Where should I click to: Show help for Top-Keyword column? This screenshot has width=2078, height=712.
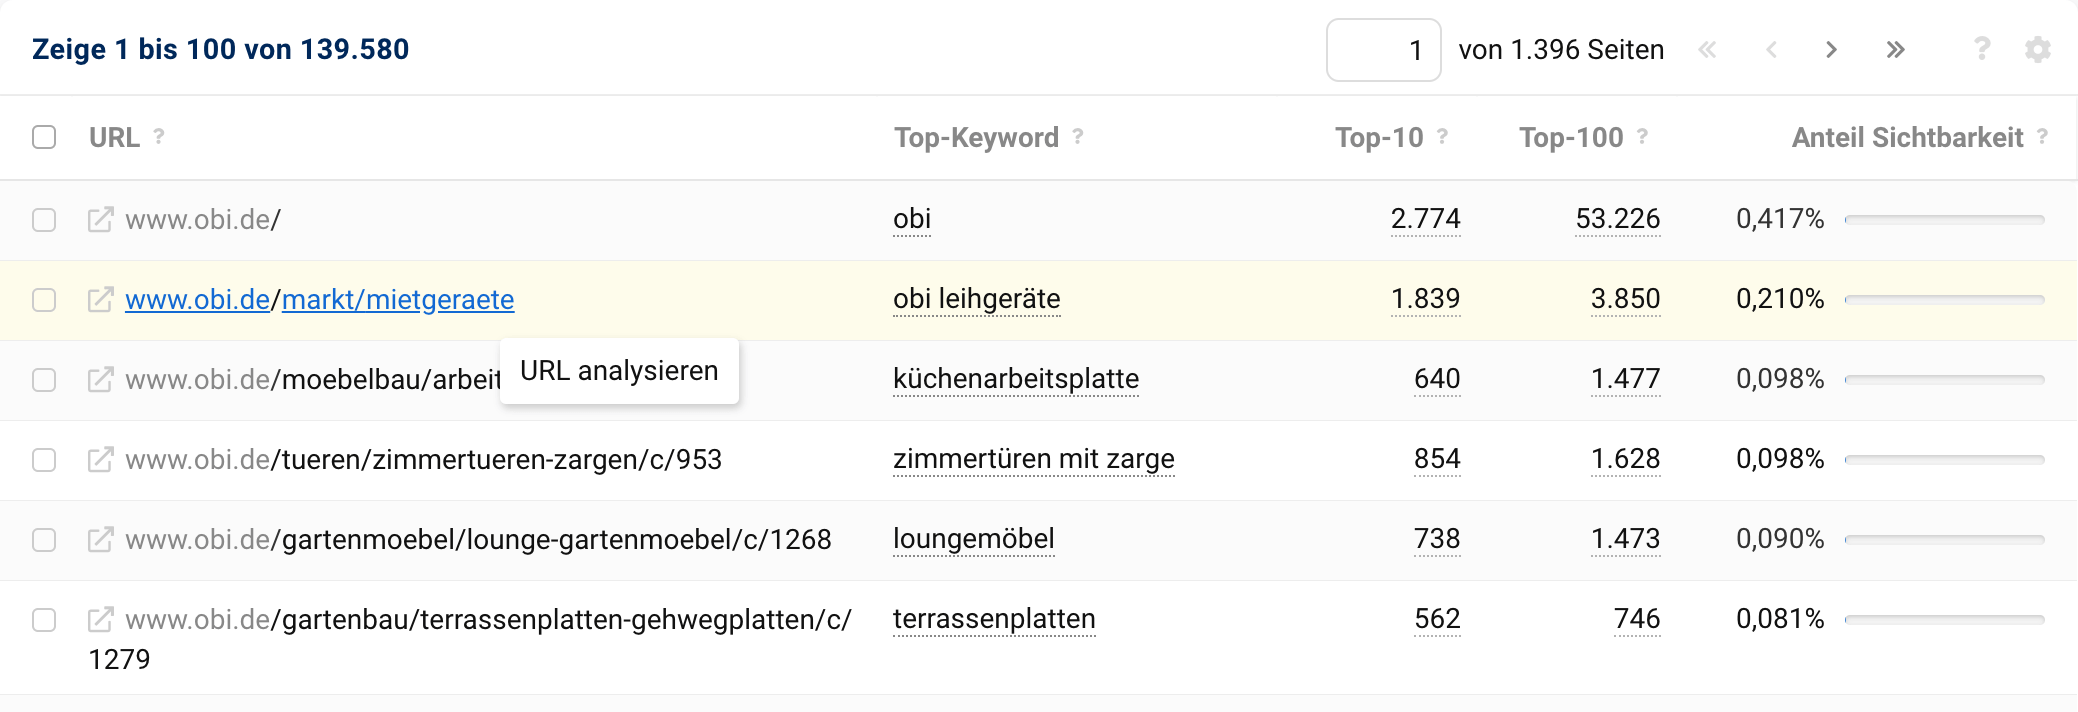(x=1078, y=136)
